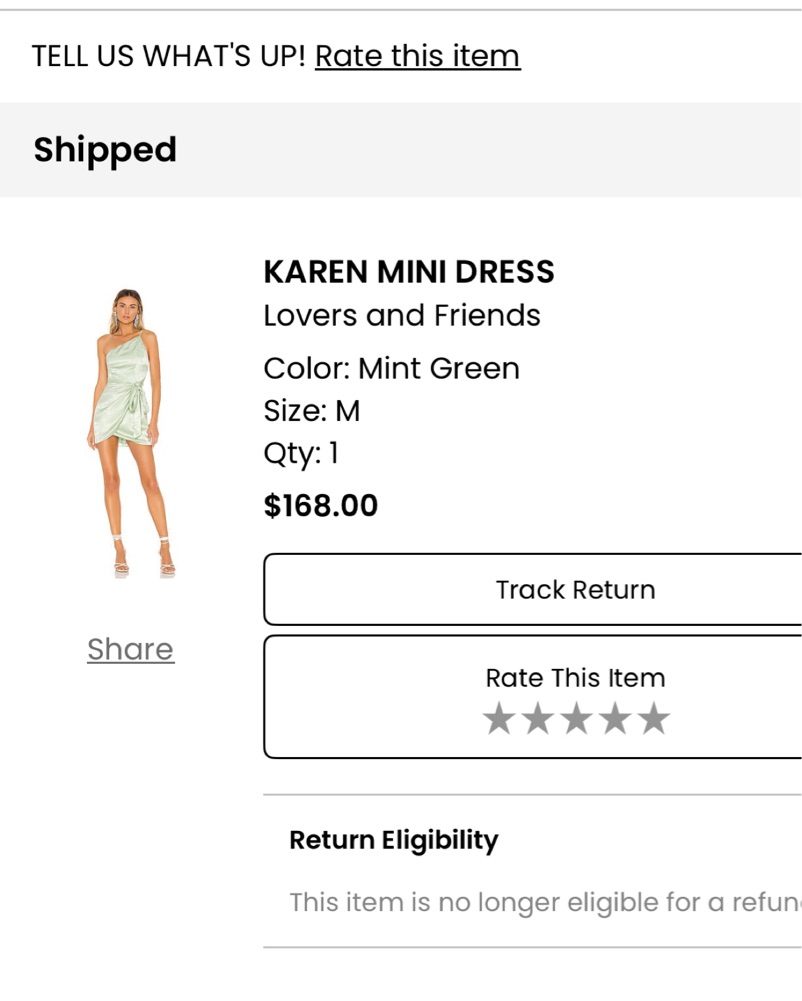Viewport: 802px width, 1001px height.
Task: Click the 'no longer eligible for a refund' message
Action: click(545, 902)
